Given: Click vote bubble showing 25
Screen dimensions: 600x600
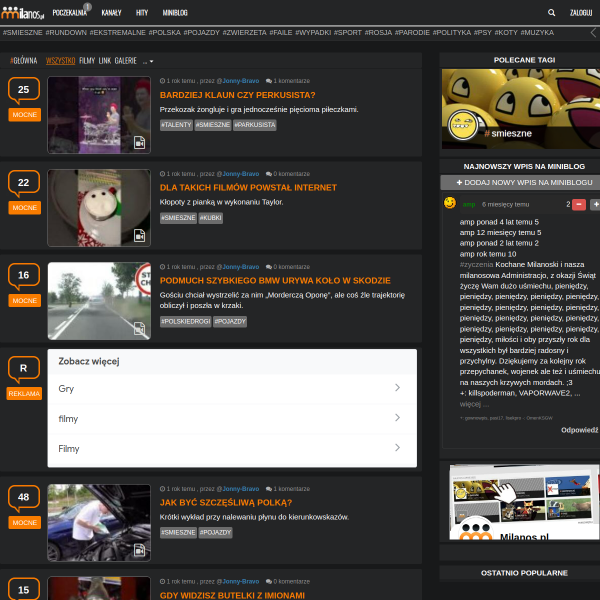Looking at the screenshot, I should (24, 90).
